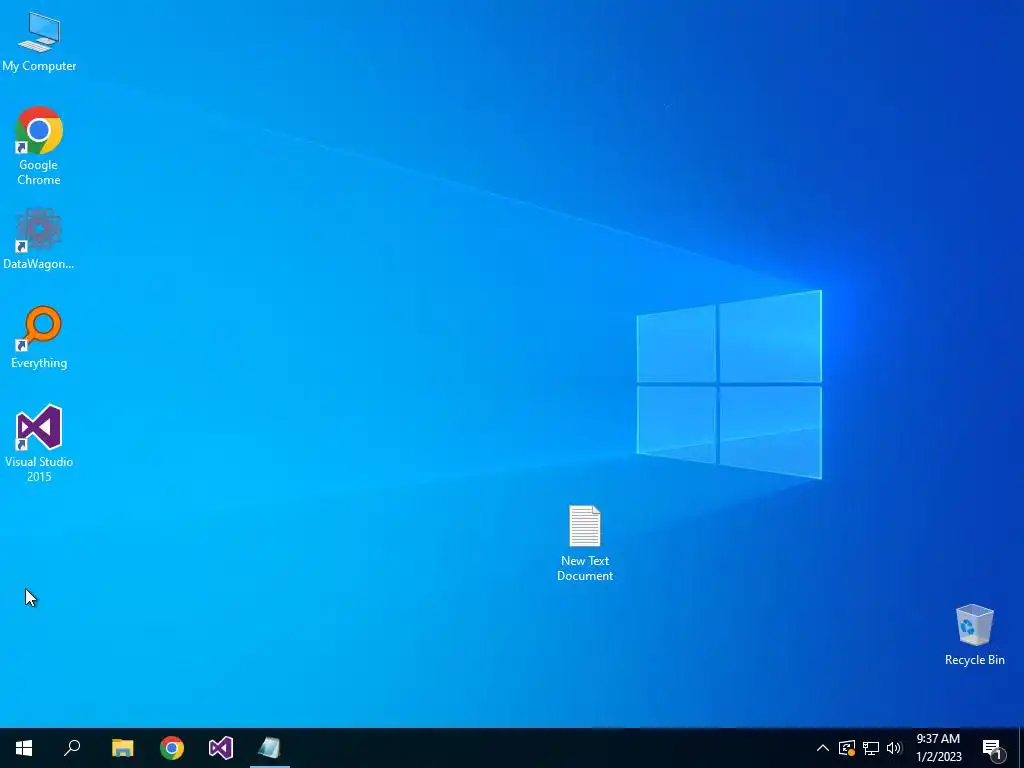The height and width of the screenshot is (768, 1024).
Task: Select the DataWagon desktop shortcut
Action: click(39, 238)
